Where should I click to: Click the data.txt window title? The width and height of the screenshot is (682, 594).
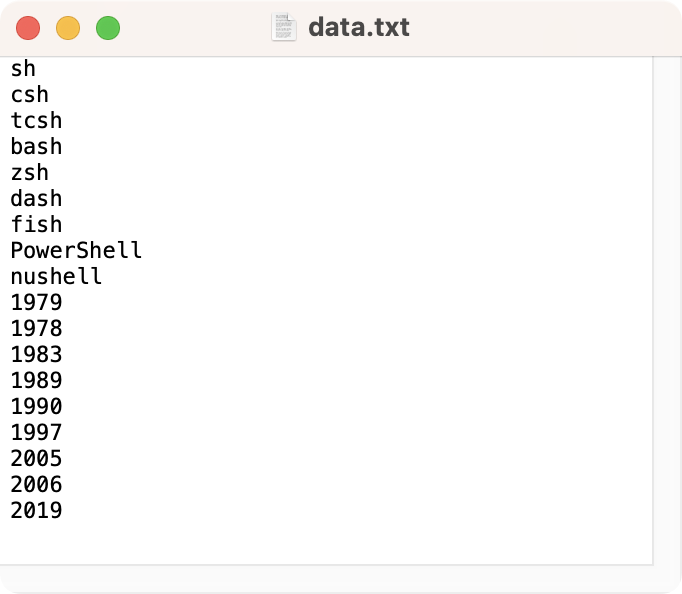358,27
